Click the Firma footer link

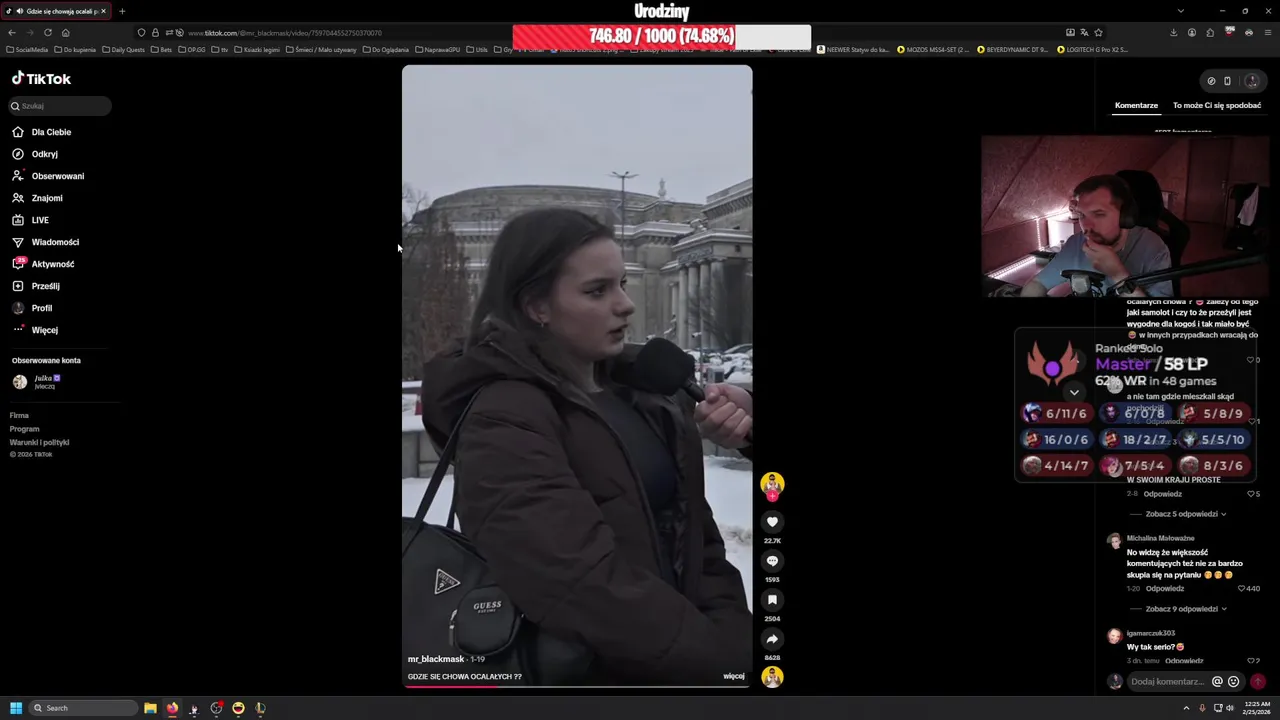(19, 415)
